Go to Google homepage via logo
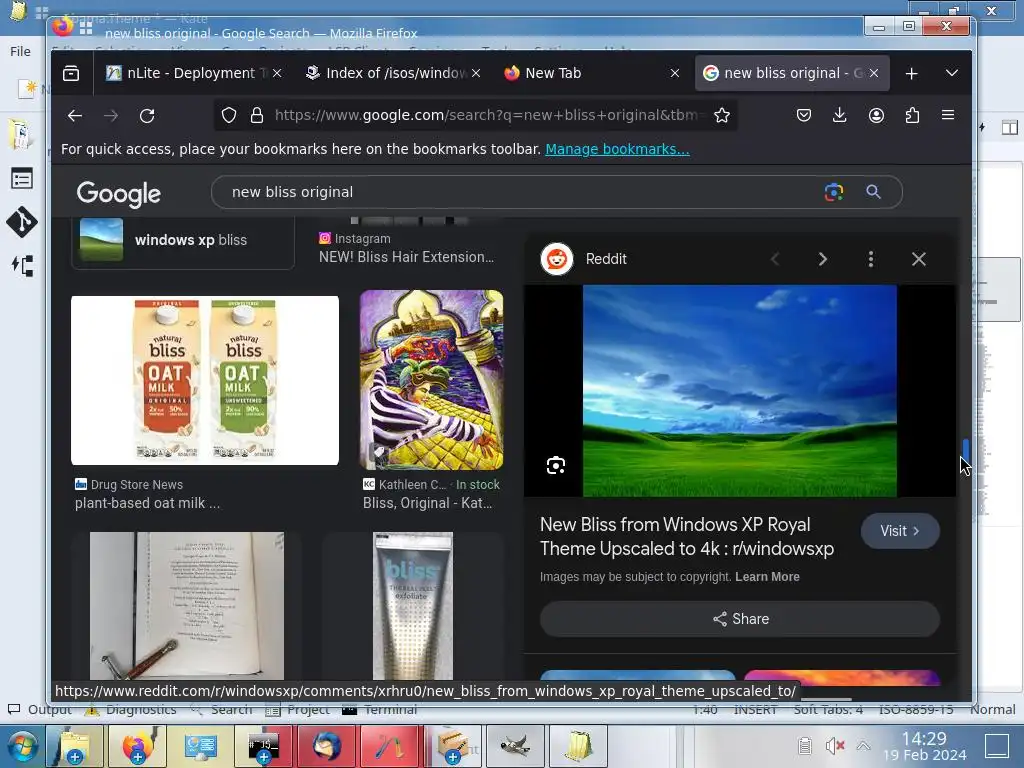The height and width of the screenshot is (768, 1024). click(118, 193)
